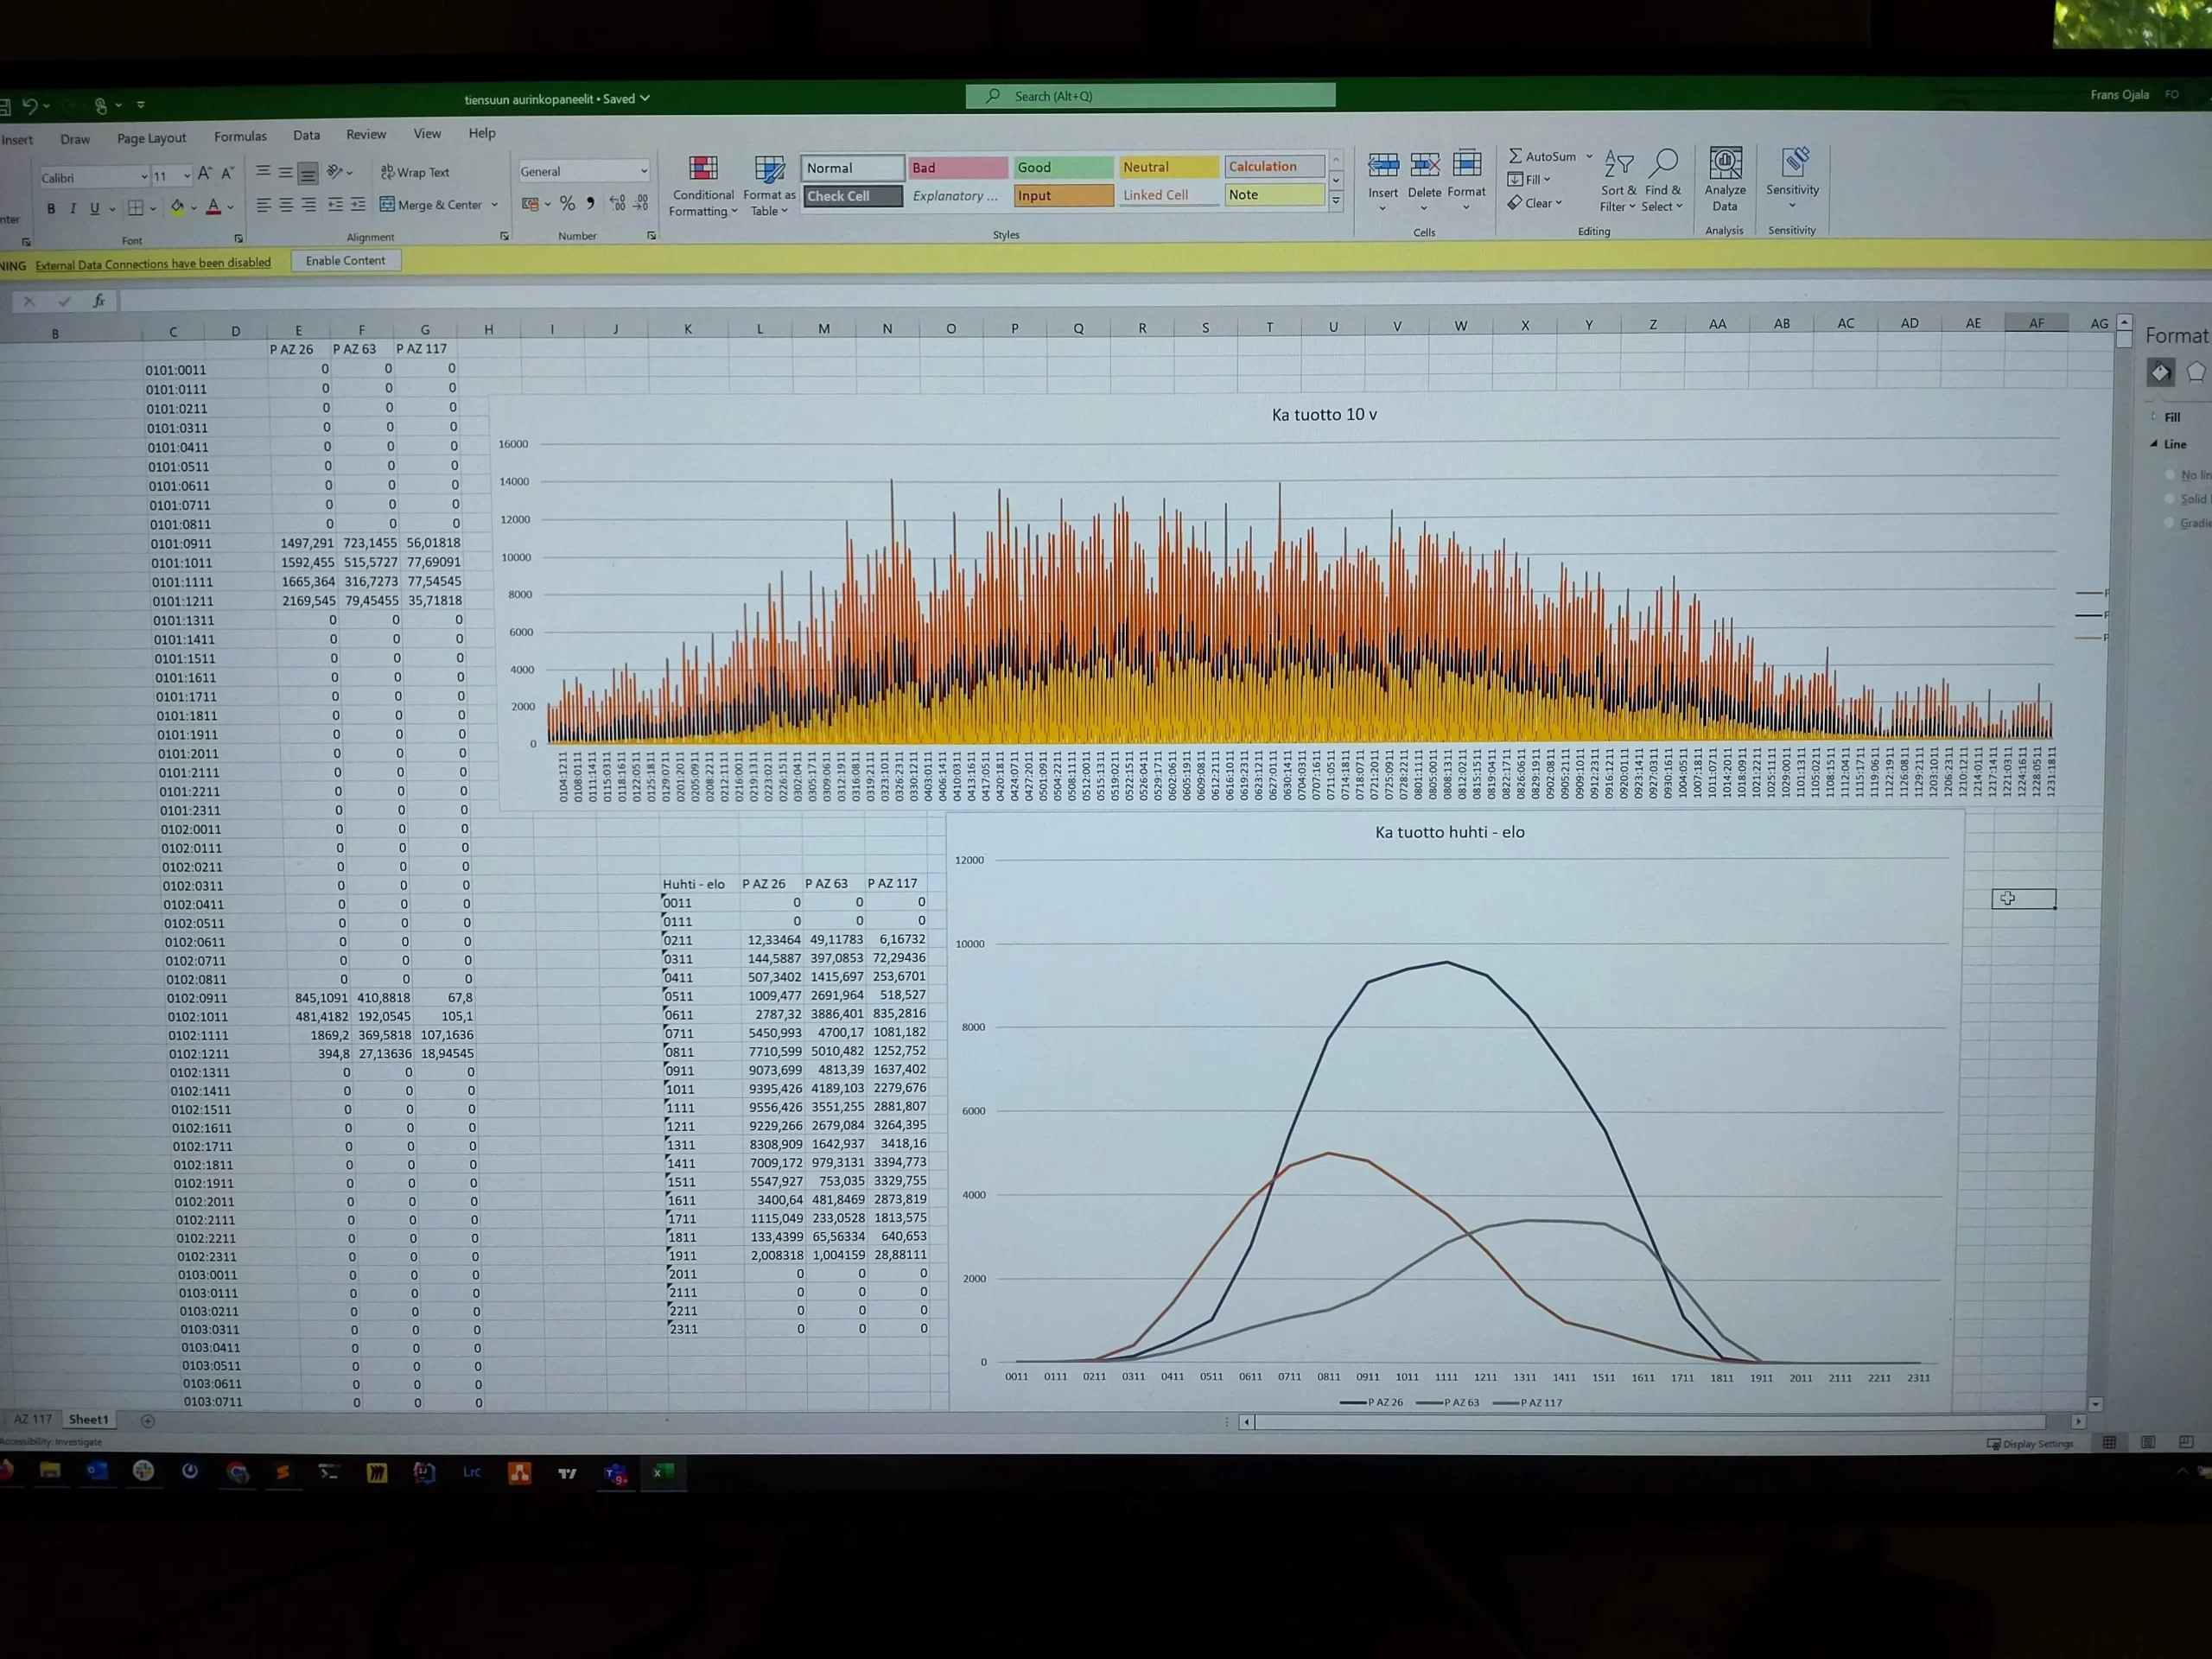
Task: Click the Wrap Text icon
Action: click(x=415, y=172)
